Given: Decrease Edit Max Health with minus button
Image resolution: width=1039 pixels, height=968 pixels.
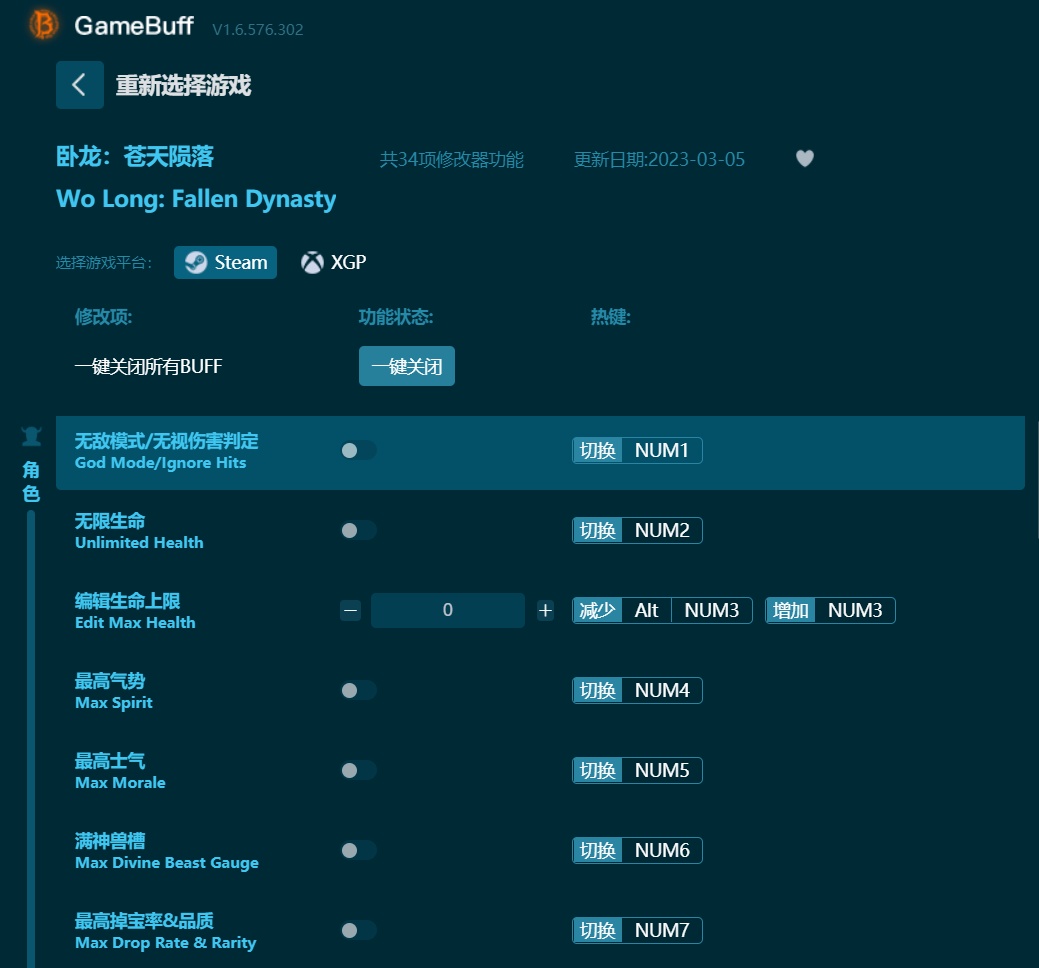Looking at the screenshot, I should click(x=351, y=610).
